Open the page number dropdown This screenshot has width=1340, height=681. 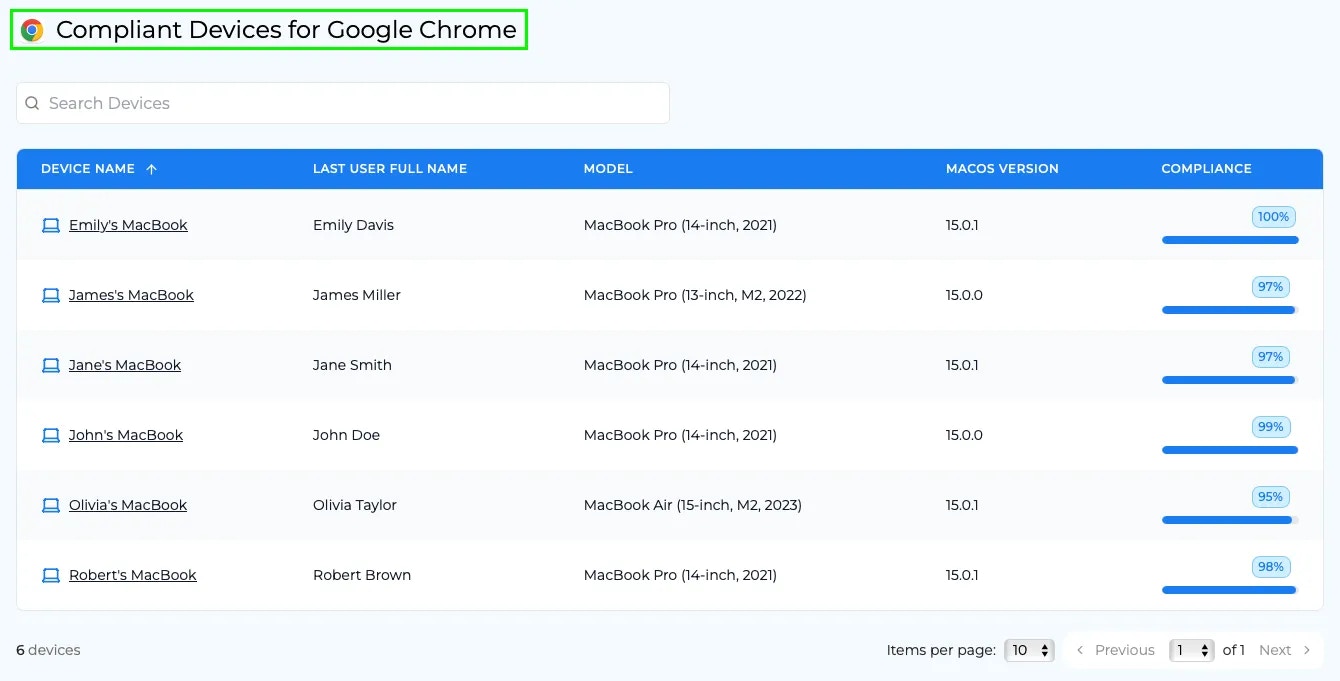coord(1192,650)
